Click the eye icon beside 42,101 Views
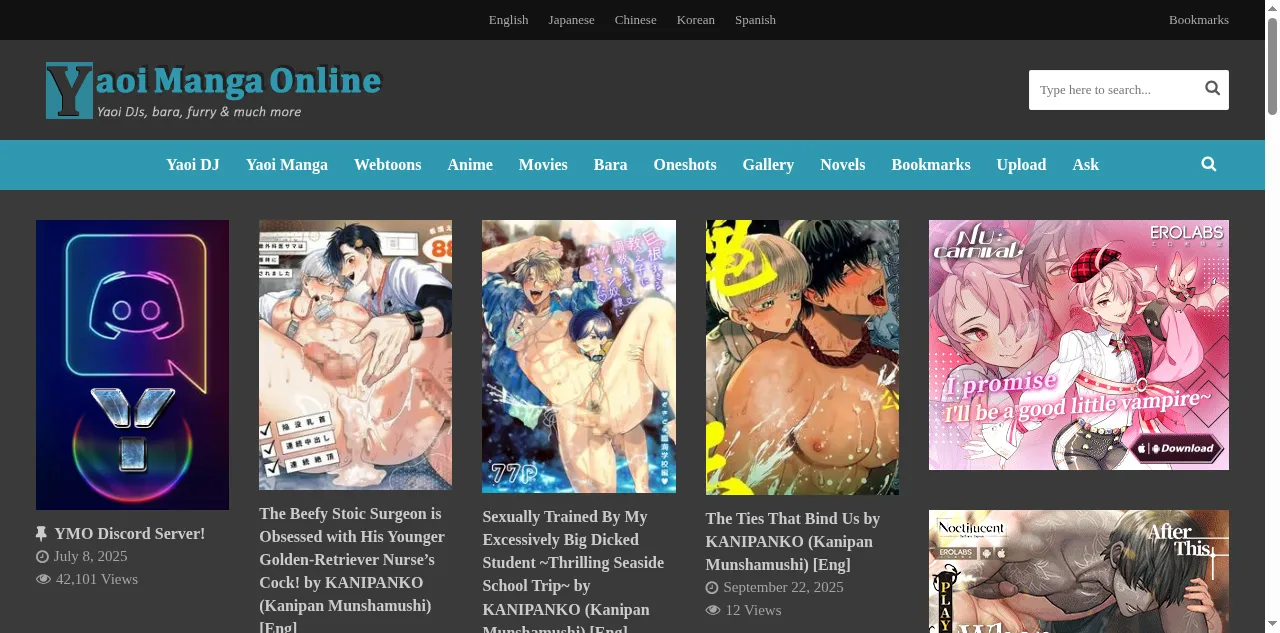 (43, 580)
